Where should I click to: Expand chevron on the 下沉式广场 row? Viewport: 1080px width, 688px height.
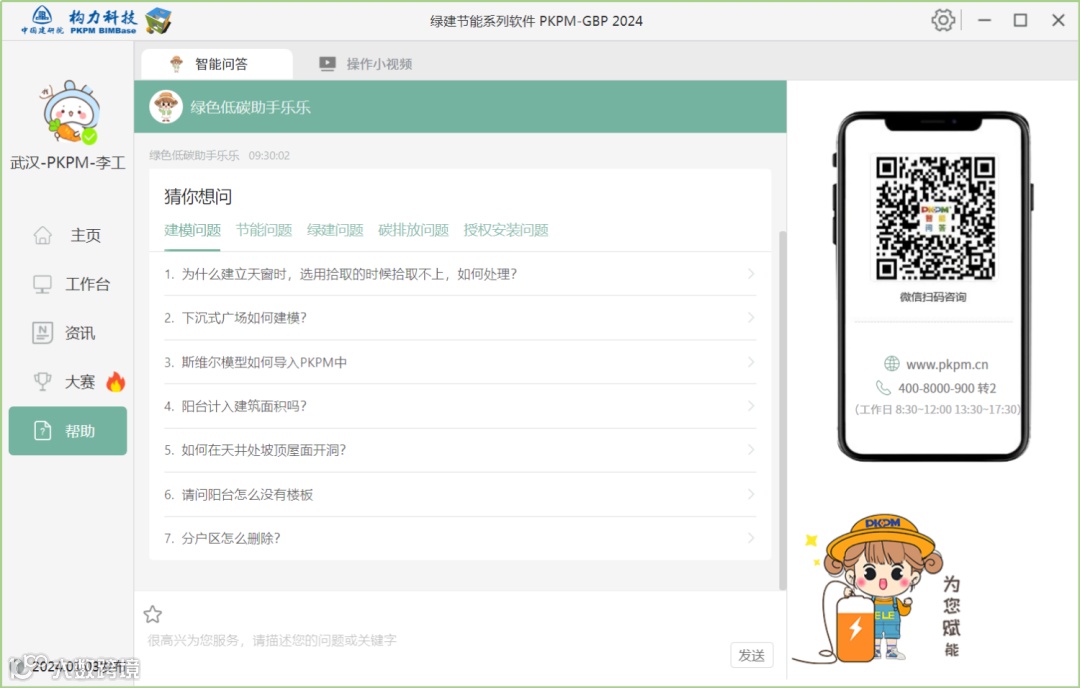coord(751,318)
